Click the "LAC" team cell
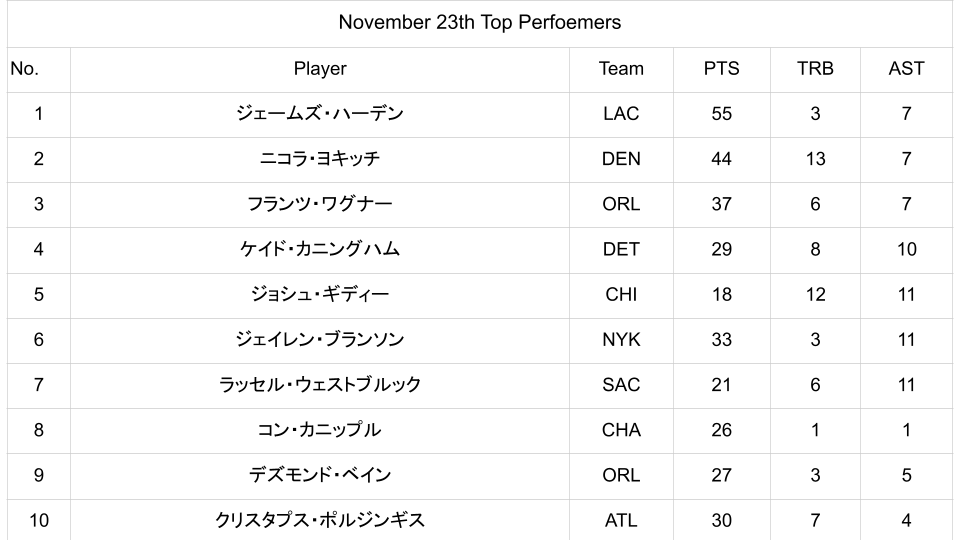This screenshot has height=540, width=960. [621, 114]
